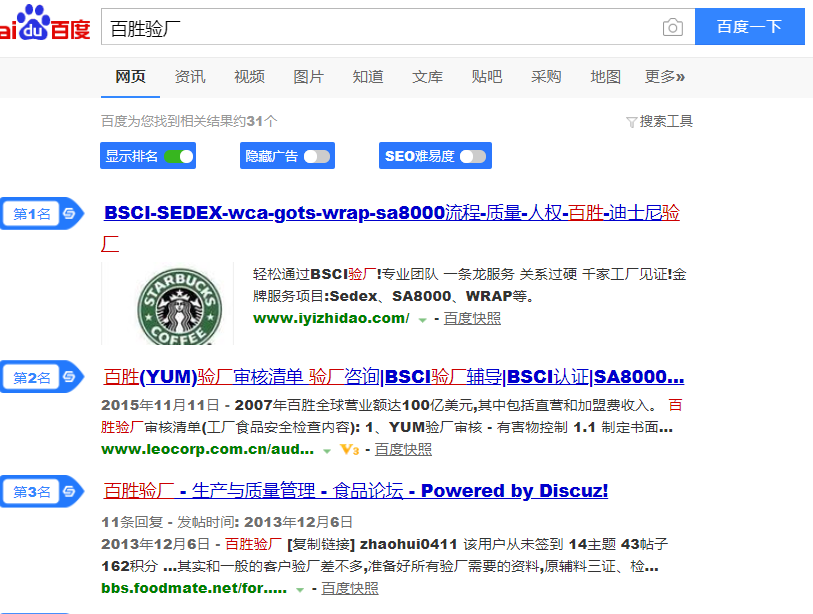Click snippet text 轻松通过BSCI验厂
Image resolution: width=813 pixels, height=614 pixels.
coord(315,274)
